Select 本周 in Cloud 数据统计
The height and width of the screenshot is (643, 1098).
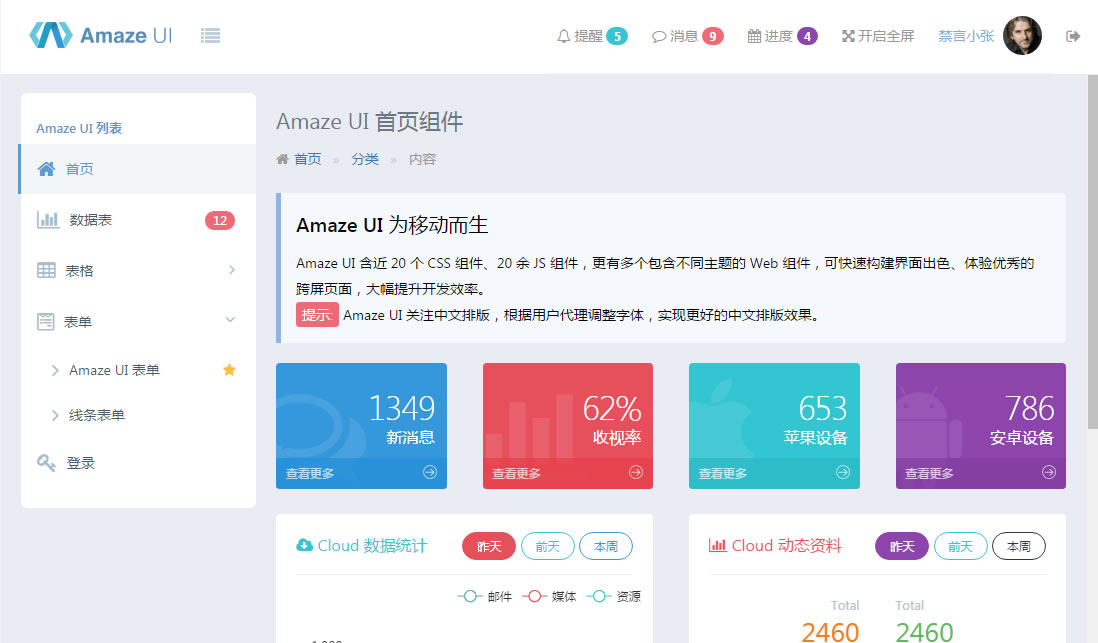[606, 546]
